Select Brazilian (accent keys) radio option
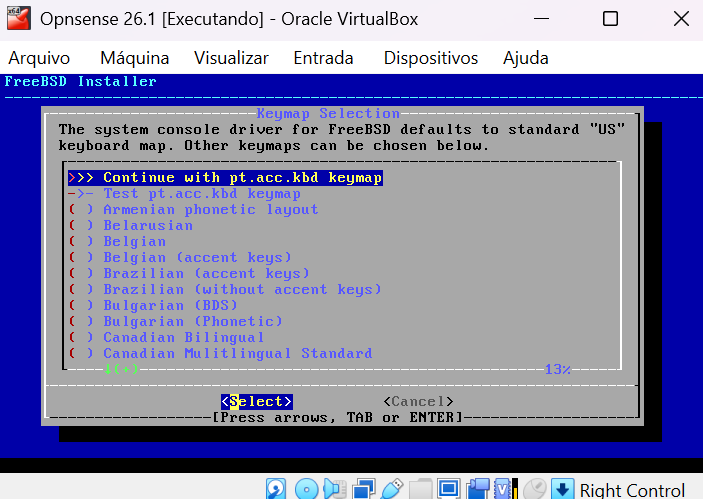703x499 pixels. point(189,273)
